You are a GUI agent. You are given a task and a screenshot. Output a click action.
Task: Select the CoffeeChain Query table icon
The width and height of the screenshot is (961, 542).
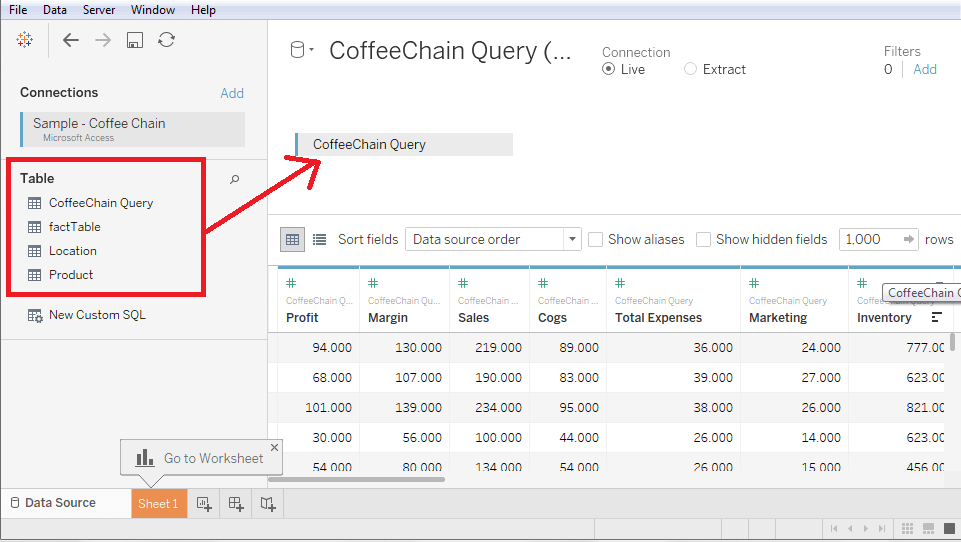[34, 203]
